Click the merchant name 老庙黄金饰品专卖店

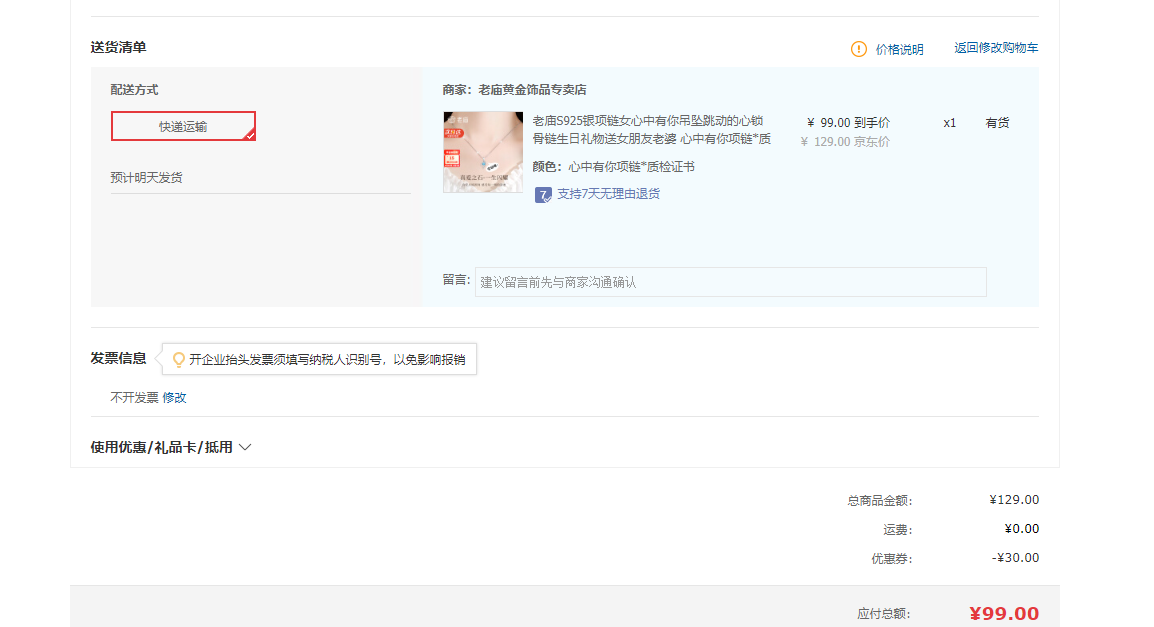tap(532, 90)
